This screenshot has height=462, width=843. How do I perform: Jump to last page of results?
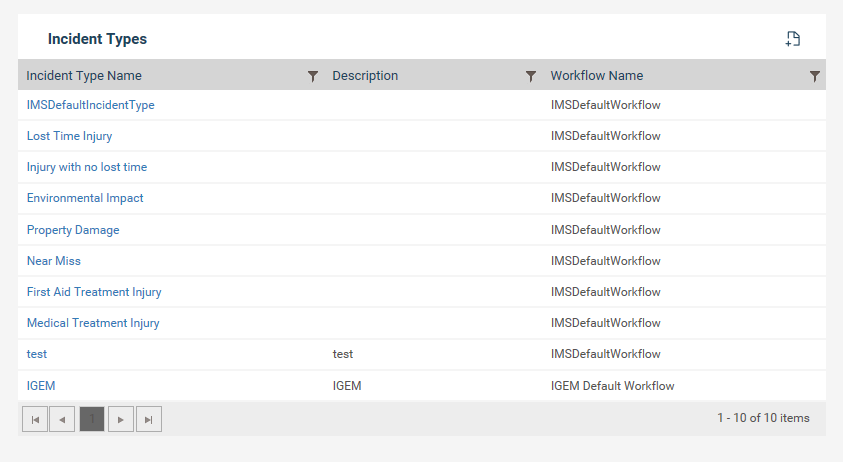pyautogui.click(x=149, y=420)
